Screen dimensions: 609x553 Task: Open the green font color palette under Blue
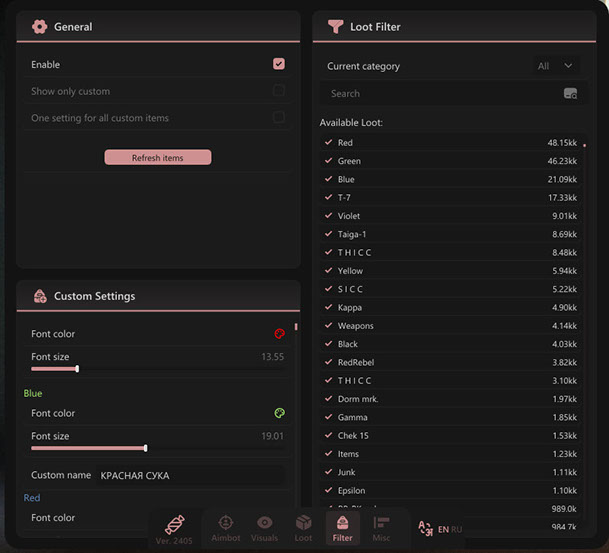point(280,413)
